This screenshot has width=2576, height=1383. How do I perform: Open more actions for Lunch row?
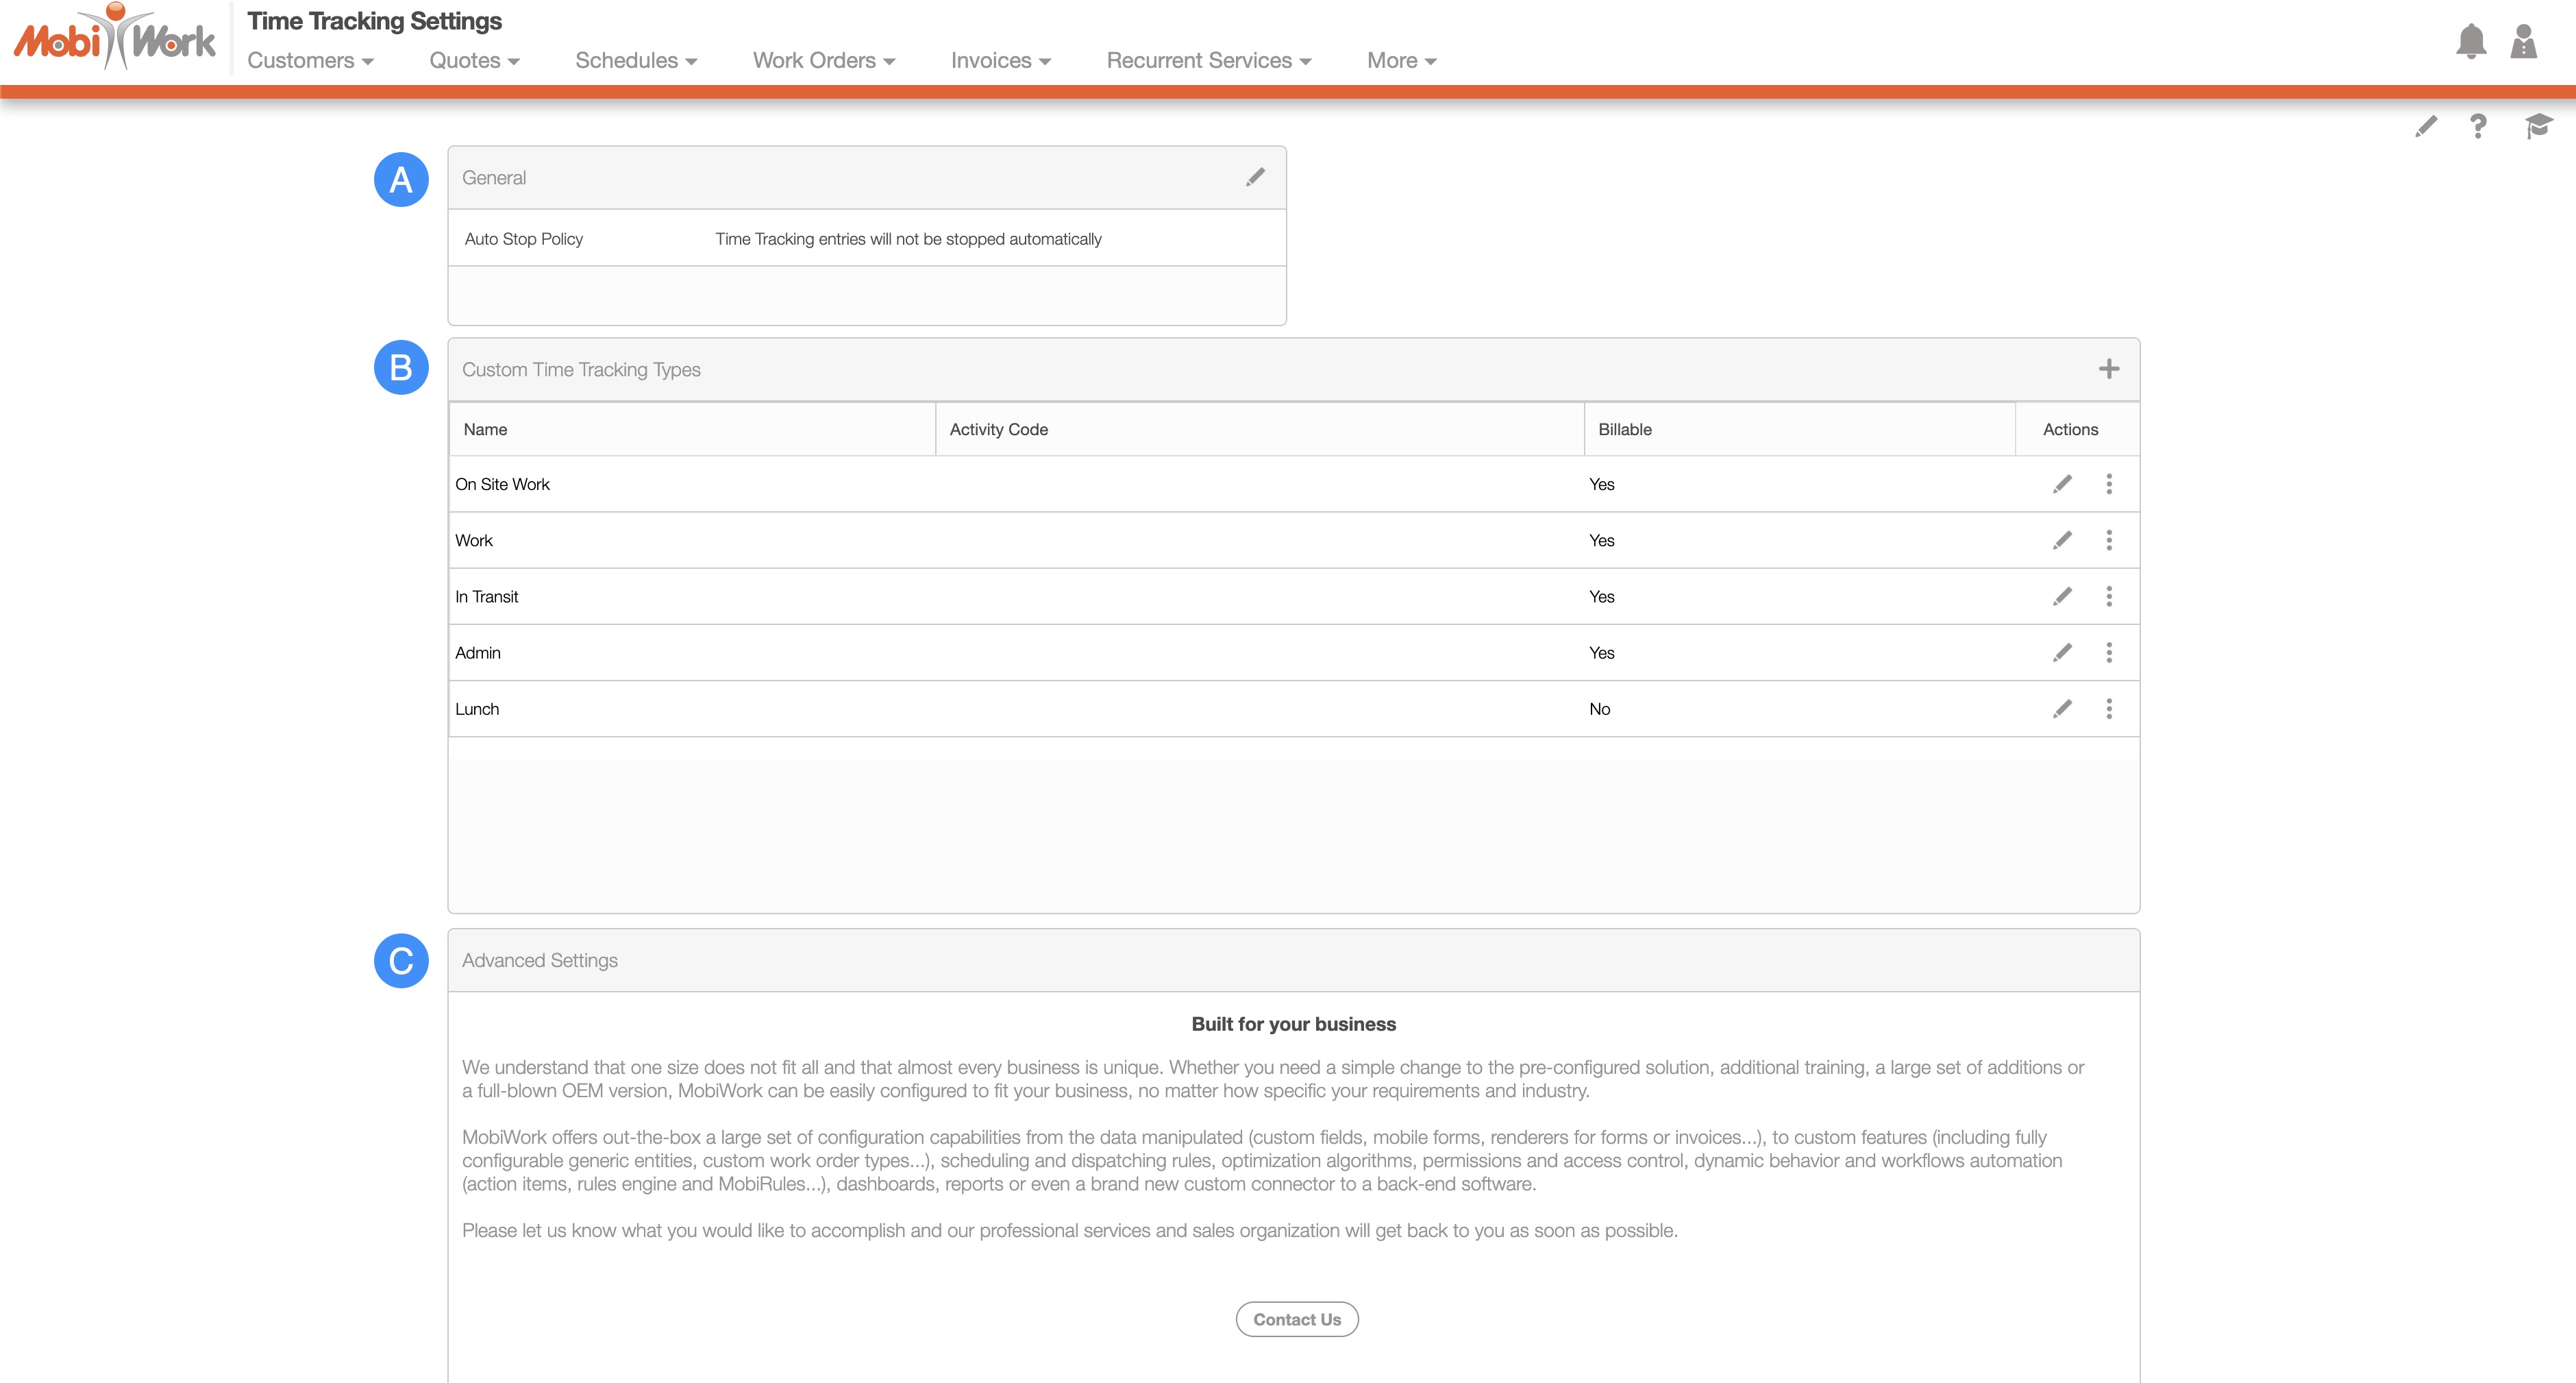tap(2109, 709)
